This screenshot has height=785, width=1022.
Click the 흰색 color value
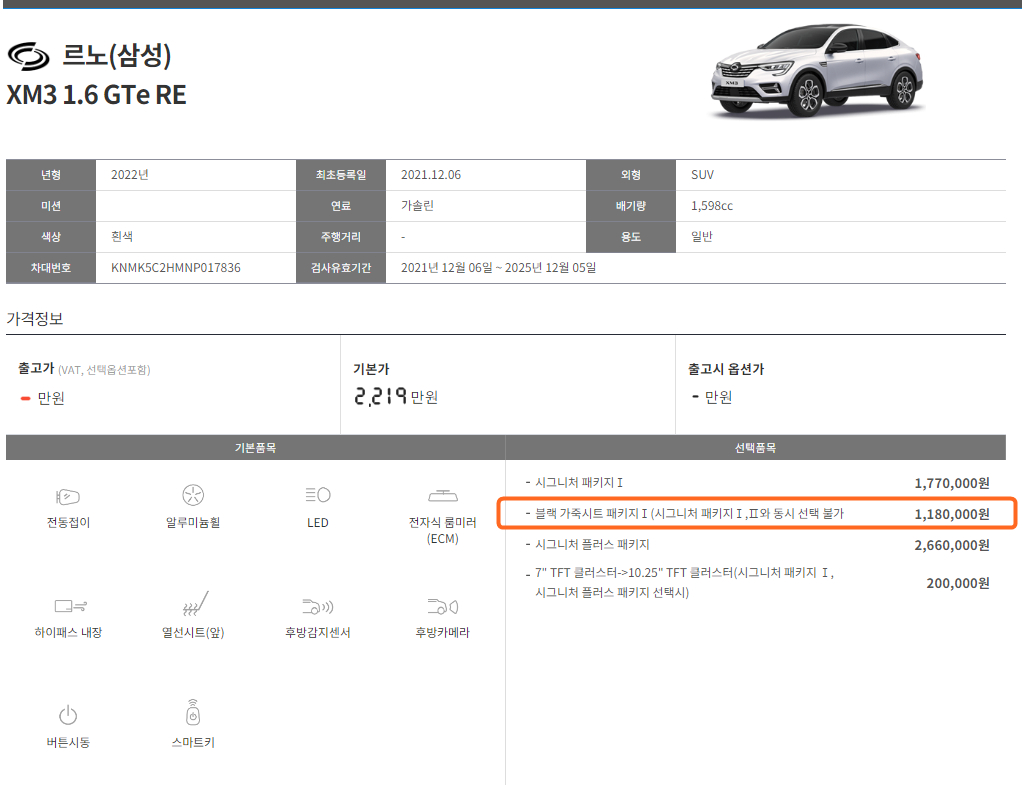tap(122, 237)
